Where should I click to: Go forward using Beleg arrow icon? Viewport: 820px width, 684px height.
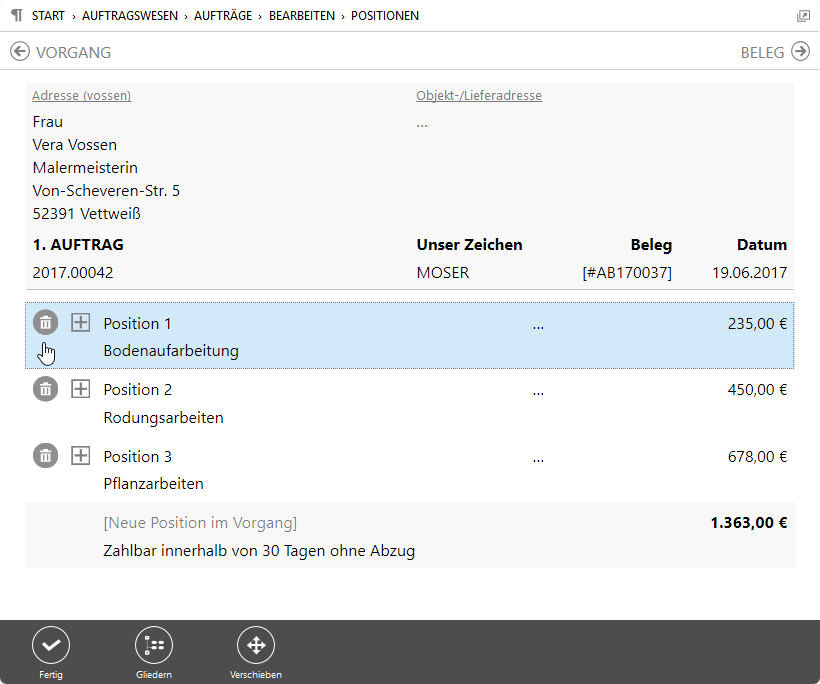coord(800,52)
